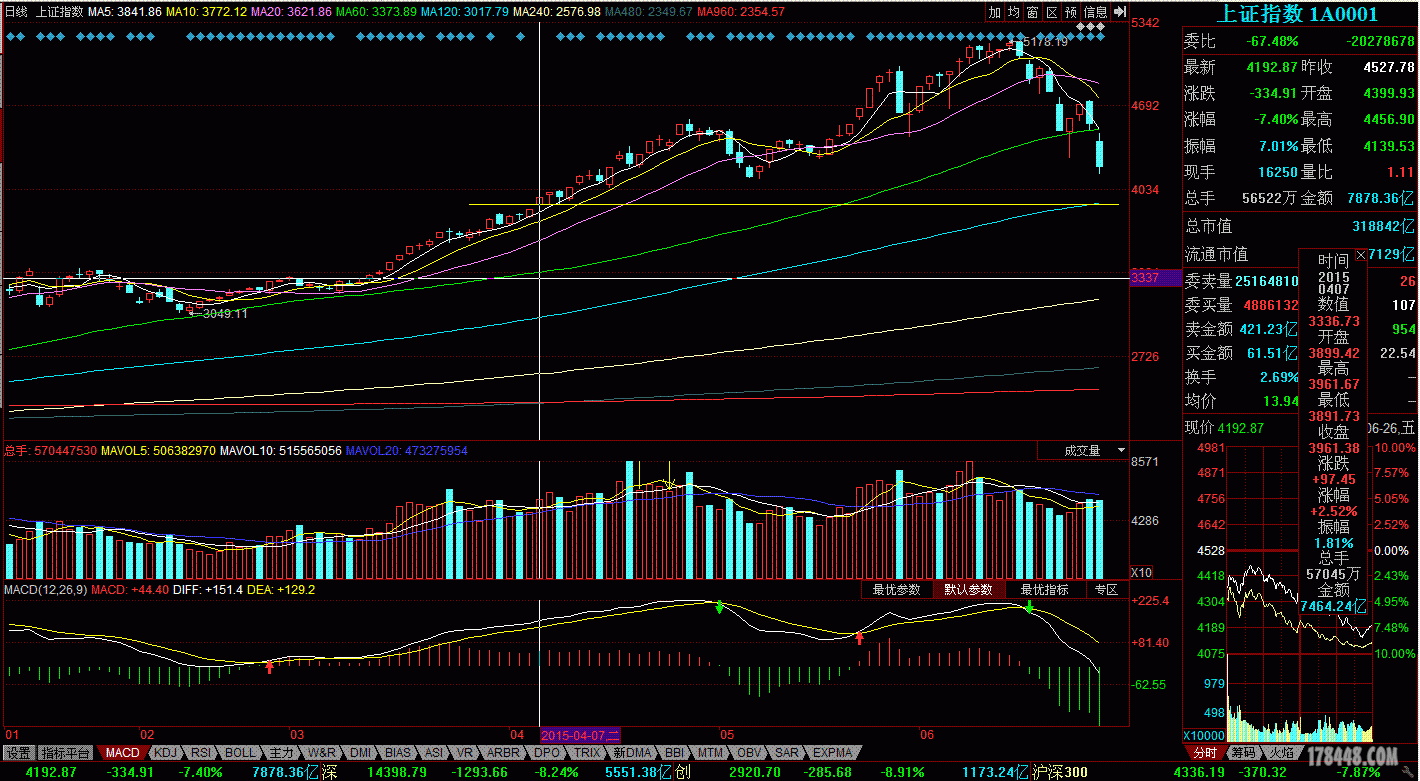
Task: Click the MA120: 3017.79 label
Action: [x=465, y=11]
